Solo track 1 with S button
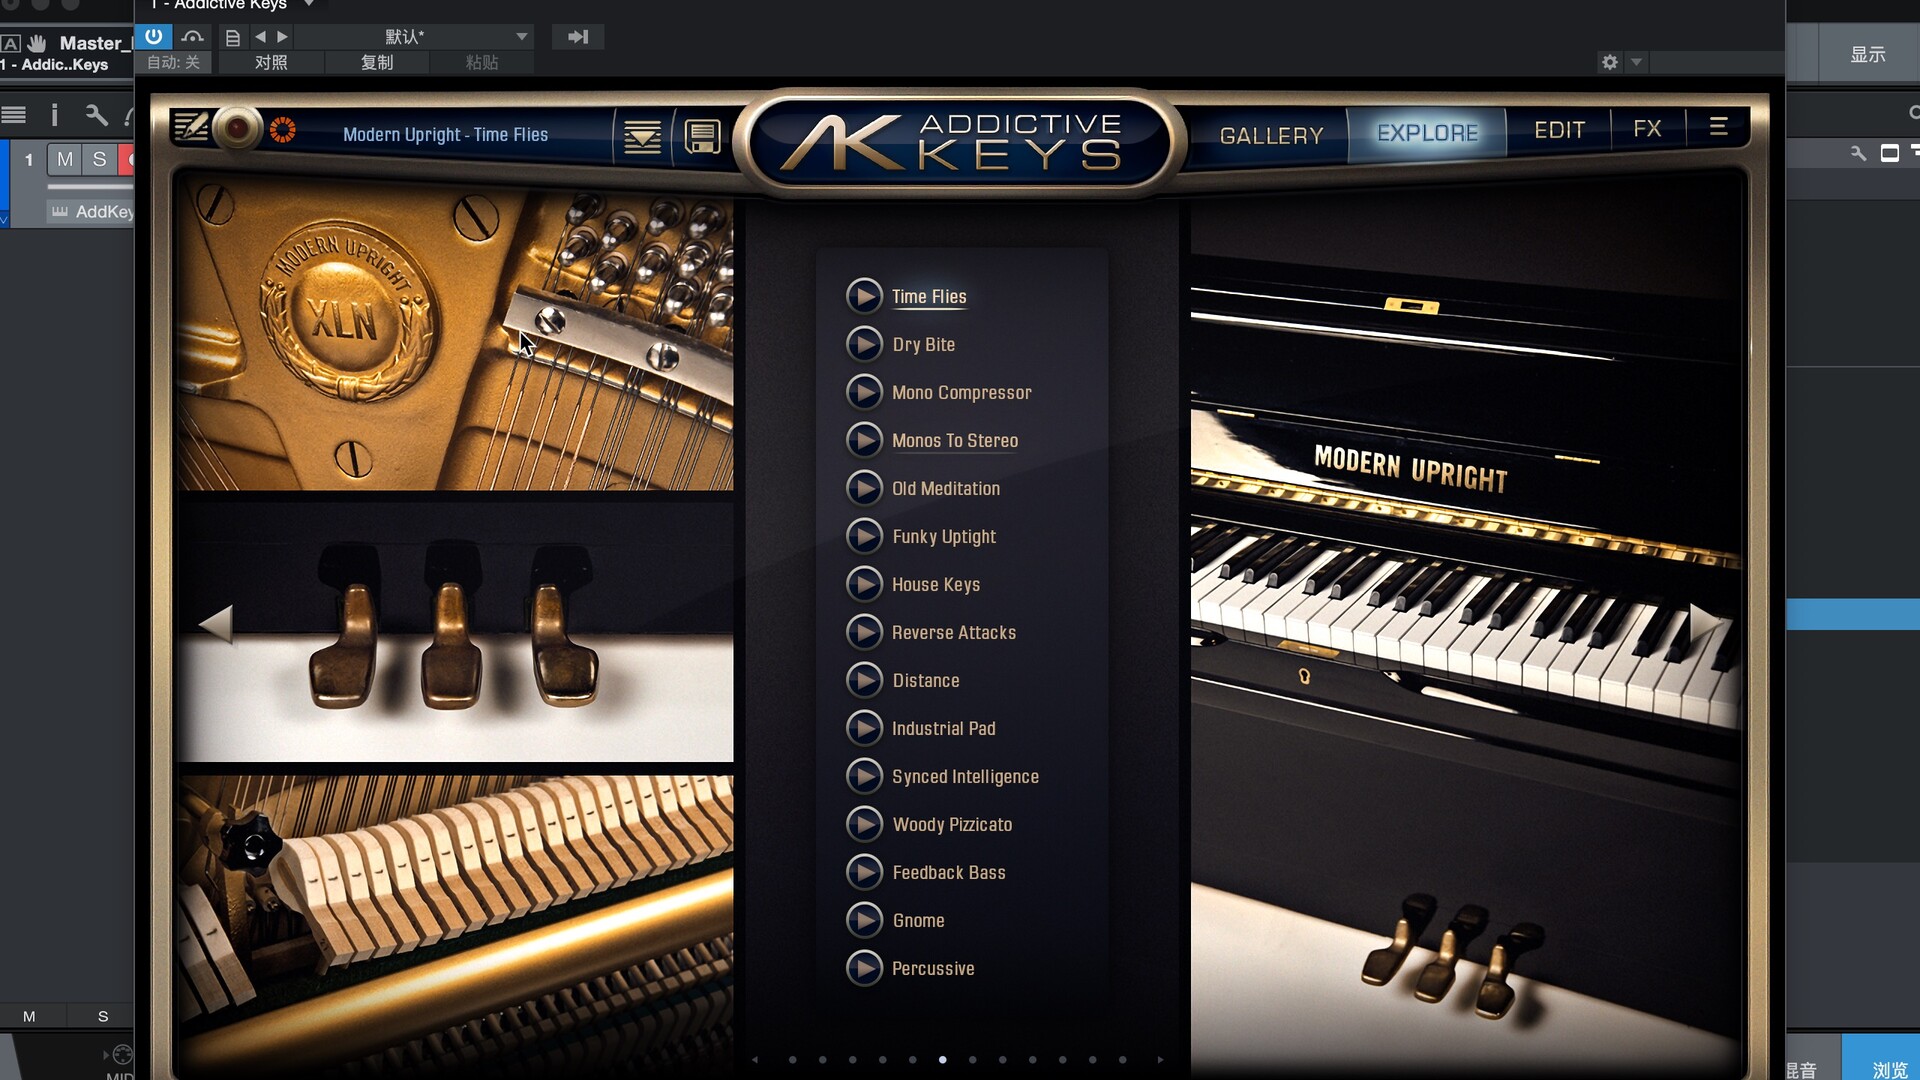1920x1080 pixels. pos(99,159)
